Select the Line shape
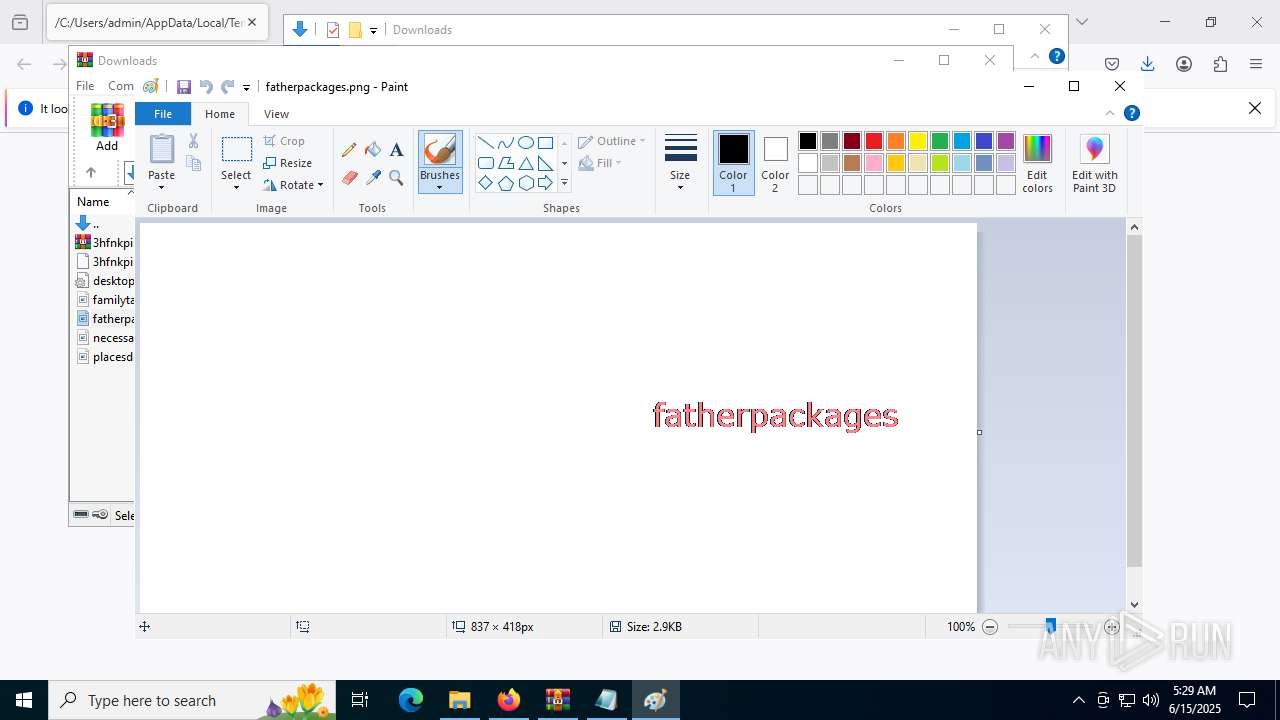The image size is (1280, 720). point(485,142)
